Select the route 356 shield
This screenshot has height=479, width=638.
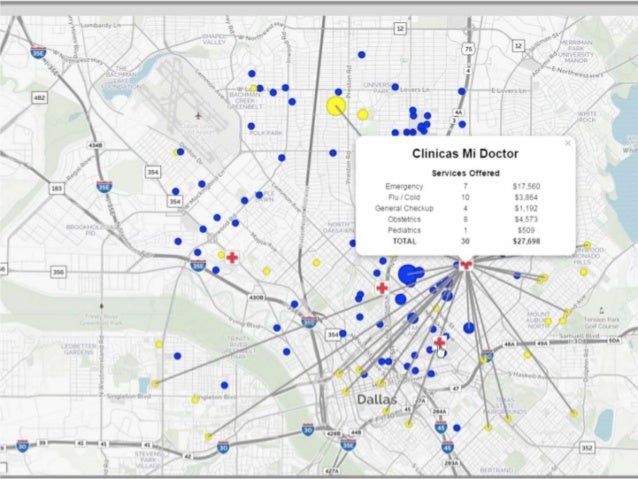click(x=58, y=272)
